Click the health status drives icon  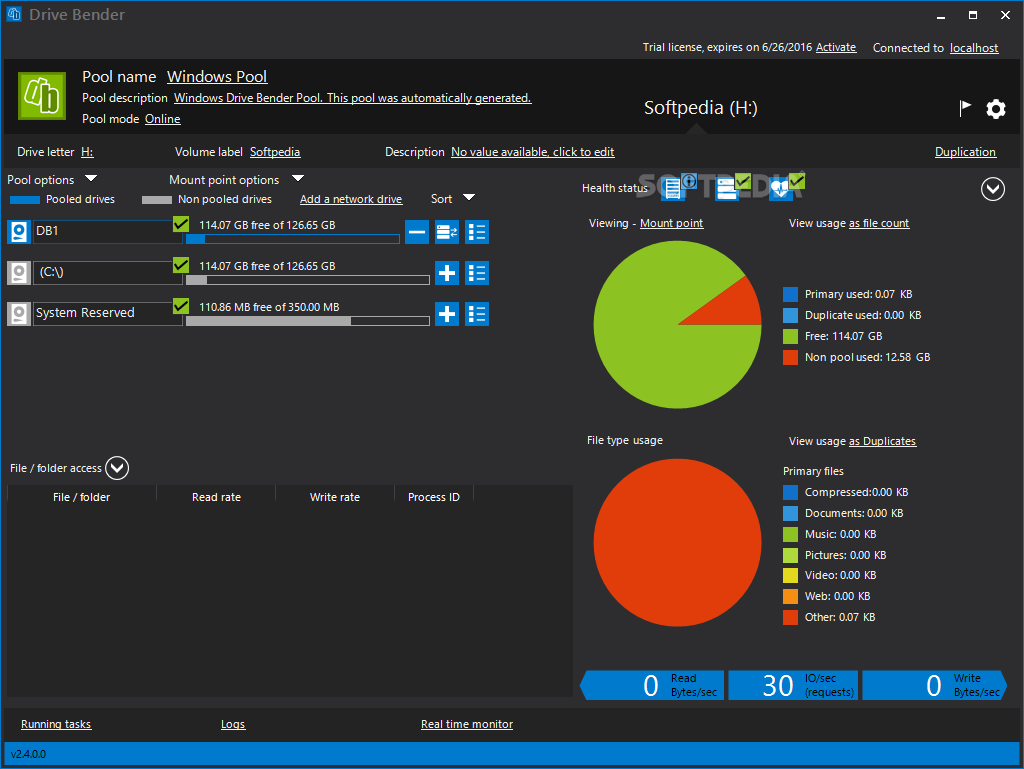(731, 187)
